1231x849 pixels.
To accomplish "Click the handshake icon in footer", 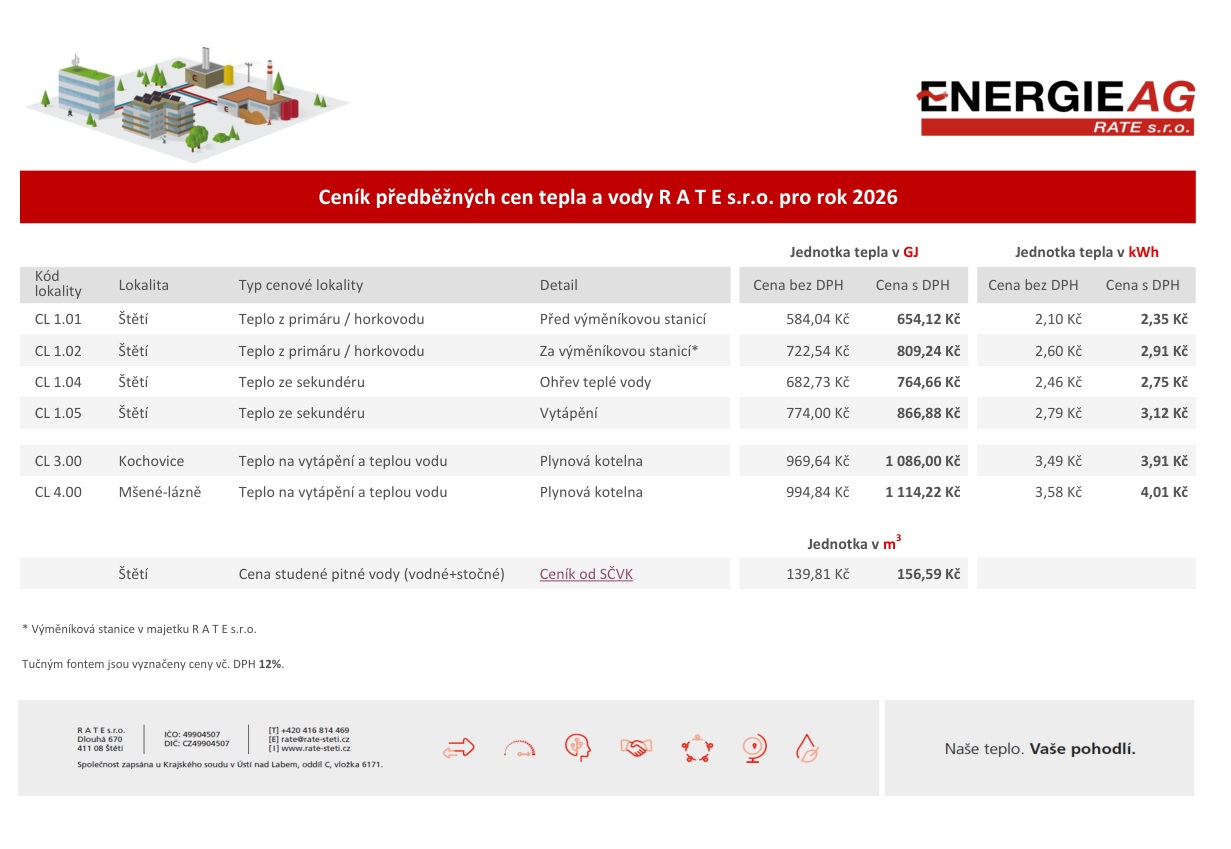I will (x=635, y=747).
